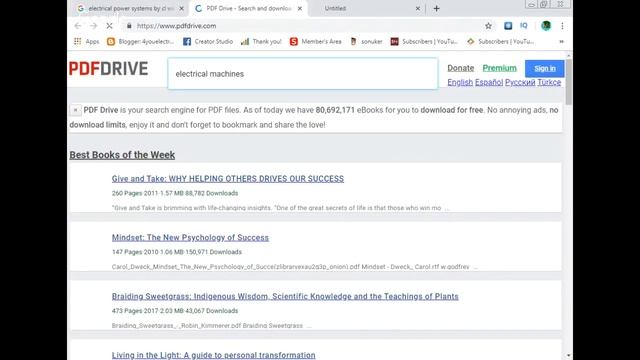This screenshot has width=640, height=360.
Task: Click the Best Books of the Week heading
Action: tap(122, 155)
